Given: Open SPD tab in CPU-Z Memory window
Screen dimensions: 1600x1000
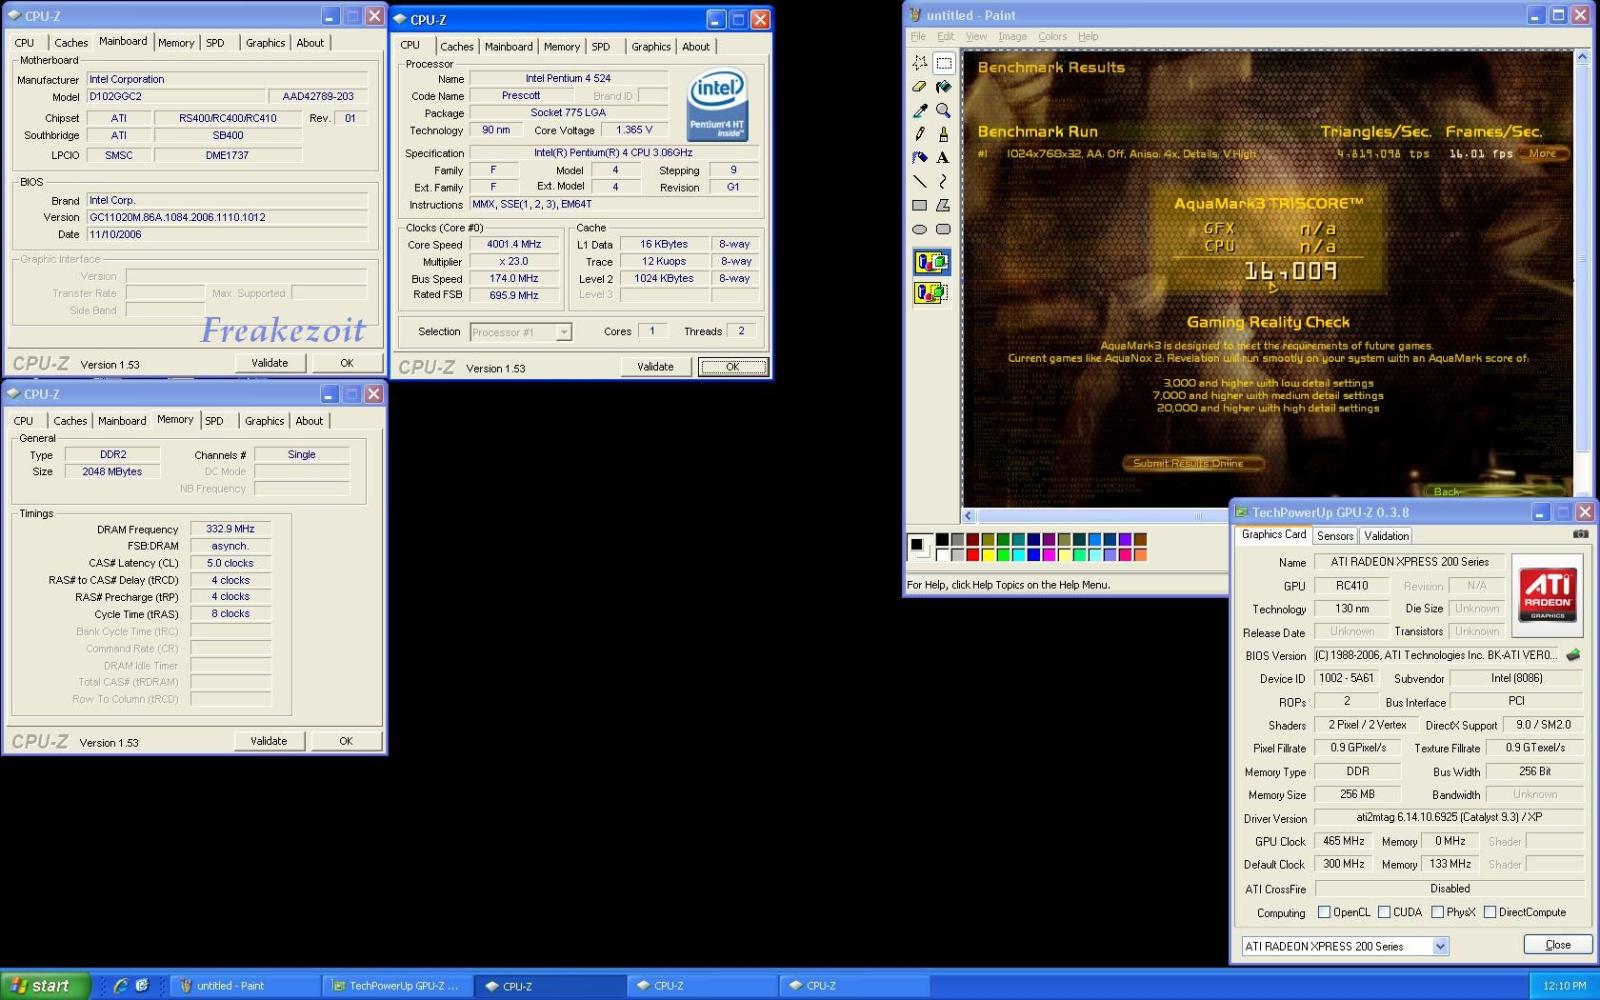Looking at the screenshot, I should 214,421.
